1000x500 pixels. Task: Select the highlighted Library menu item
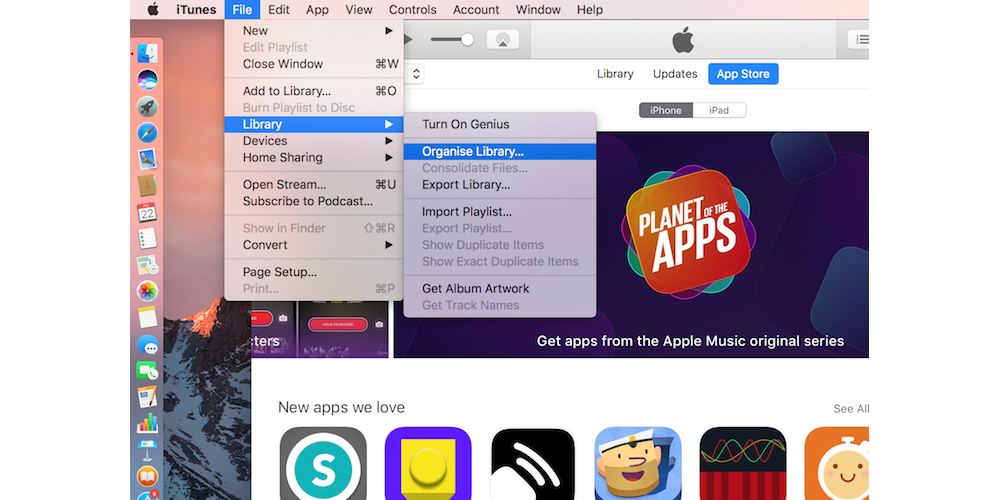click(x=314, y=124)
